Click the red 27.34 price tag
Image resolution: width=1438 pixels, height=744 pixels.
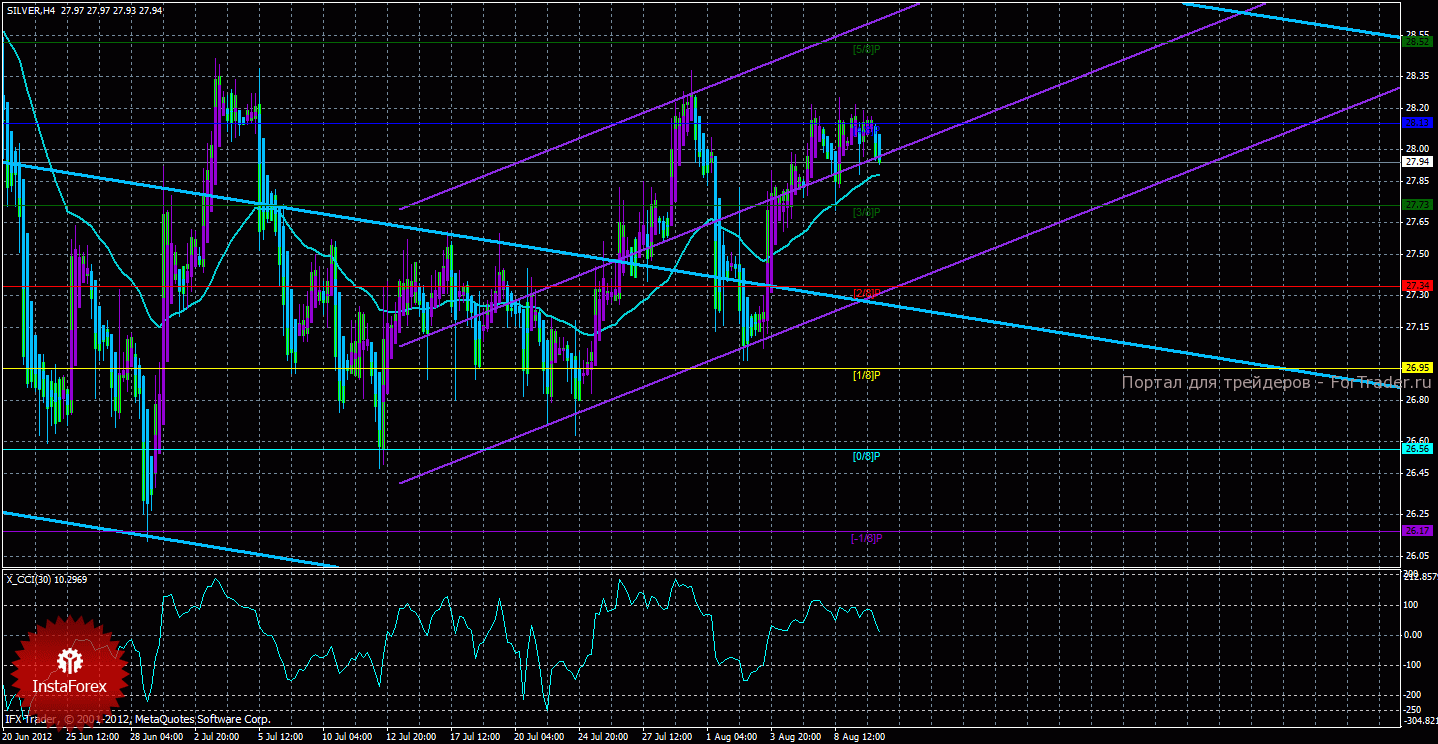point(1417,286)
